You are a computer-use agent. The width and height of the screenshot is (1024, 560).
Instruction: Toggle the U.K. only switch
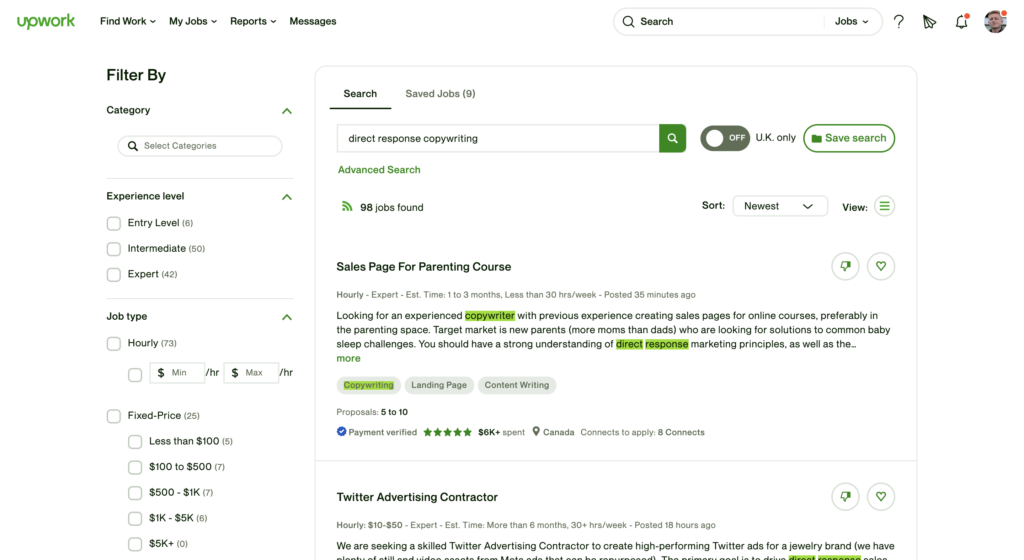click(x=725, y=138)
